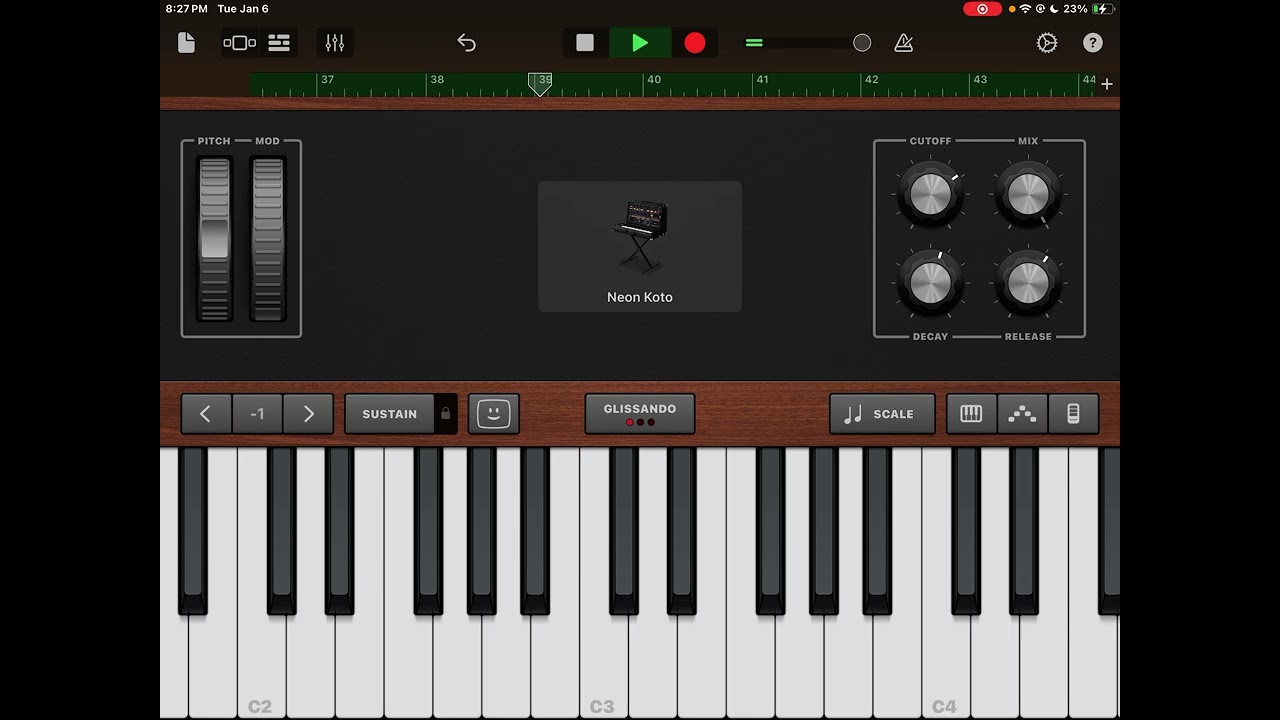The width and height of the screenshot is (1280, 720).
Task: Click the Mix knob
Action: [x=1028, y=194]
